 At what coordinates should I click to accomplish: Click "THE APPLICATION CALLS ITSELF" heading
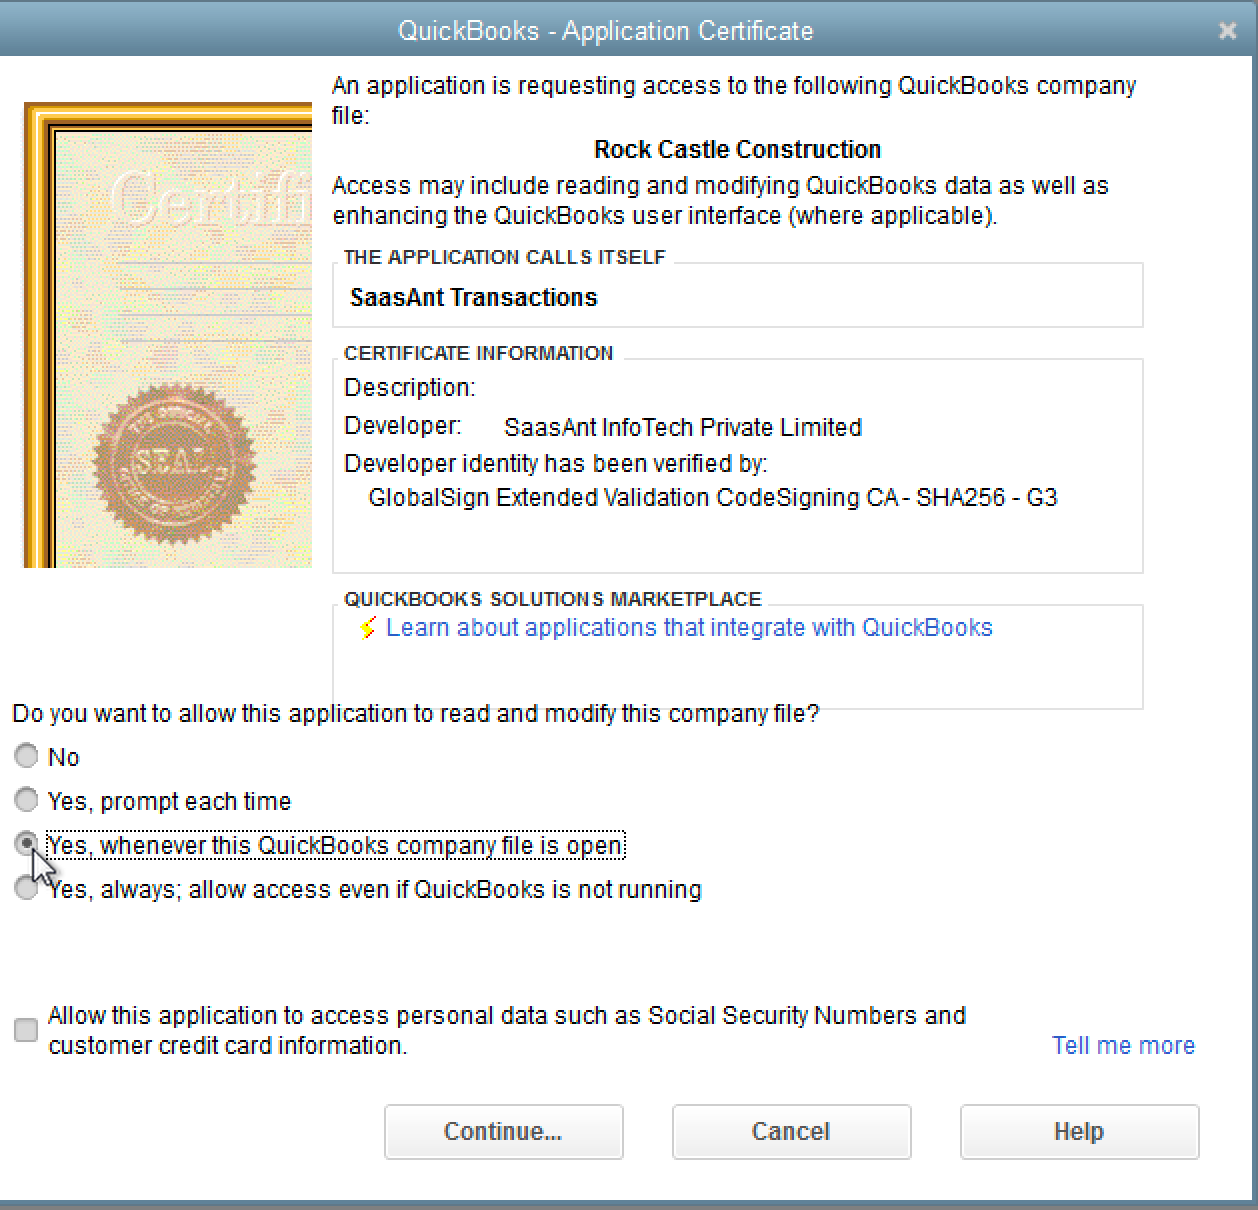click(x=504, y=257)
